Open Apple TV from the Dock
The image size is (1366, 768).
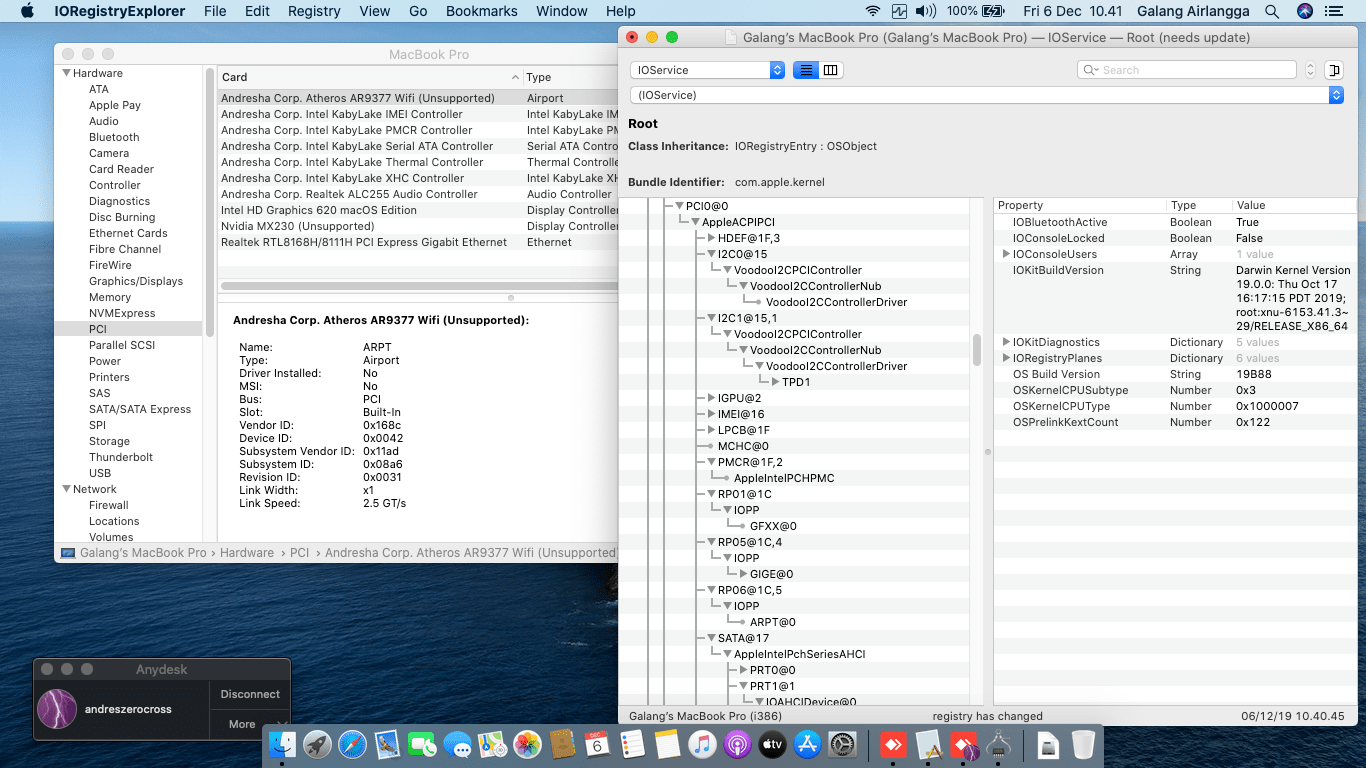[x=772, y=744]
